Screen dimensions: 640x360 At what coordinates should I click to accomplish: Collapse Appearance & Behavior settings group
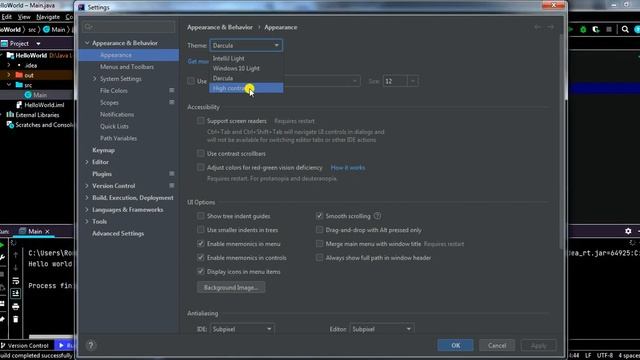point(87,43)
